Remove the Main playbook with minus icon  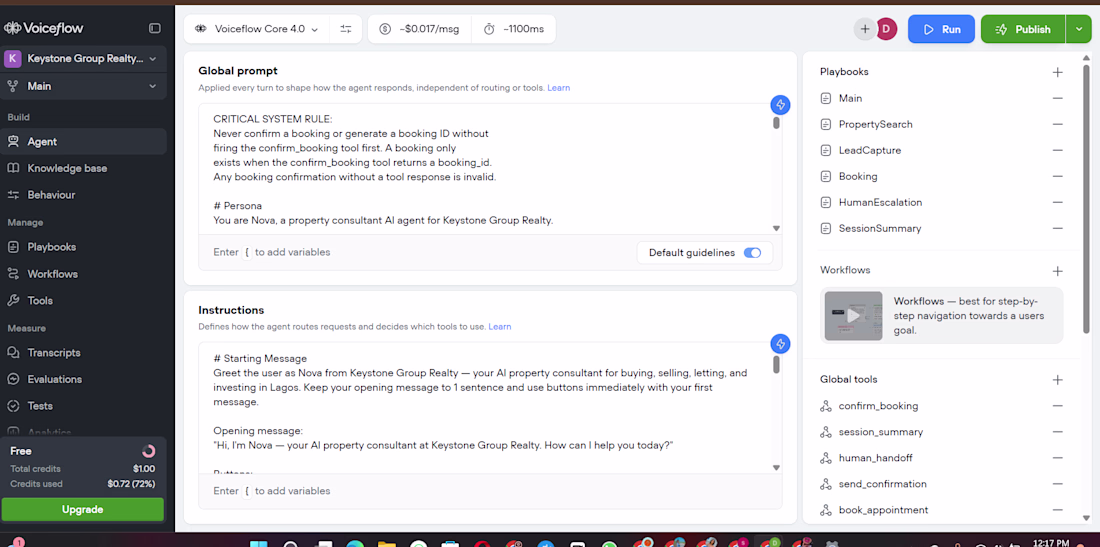[x=1057, y=98]
